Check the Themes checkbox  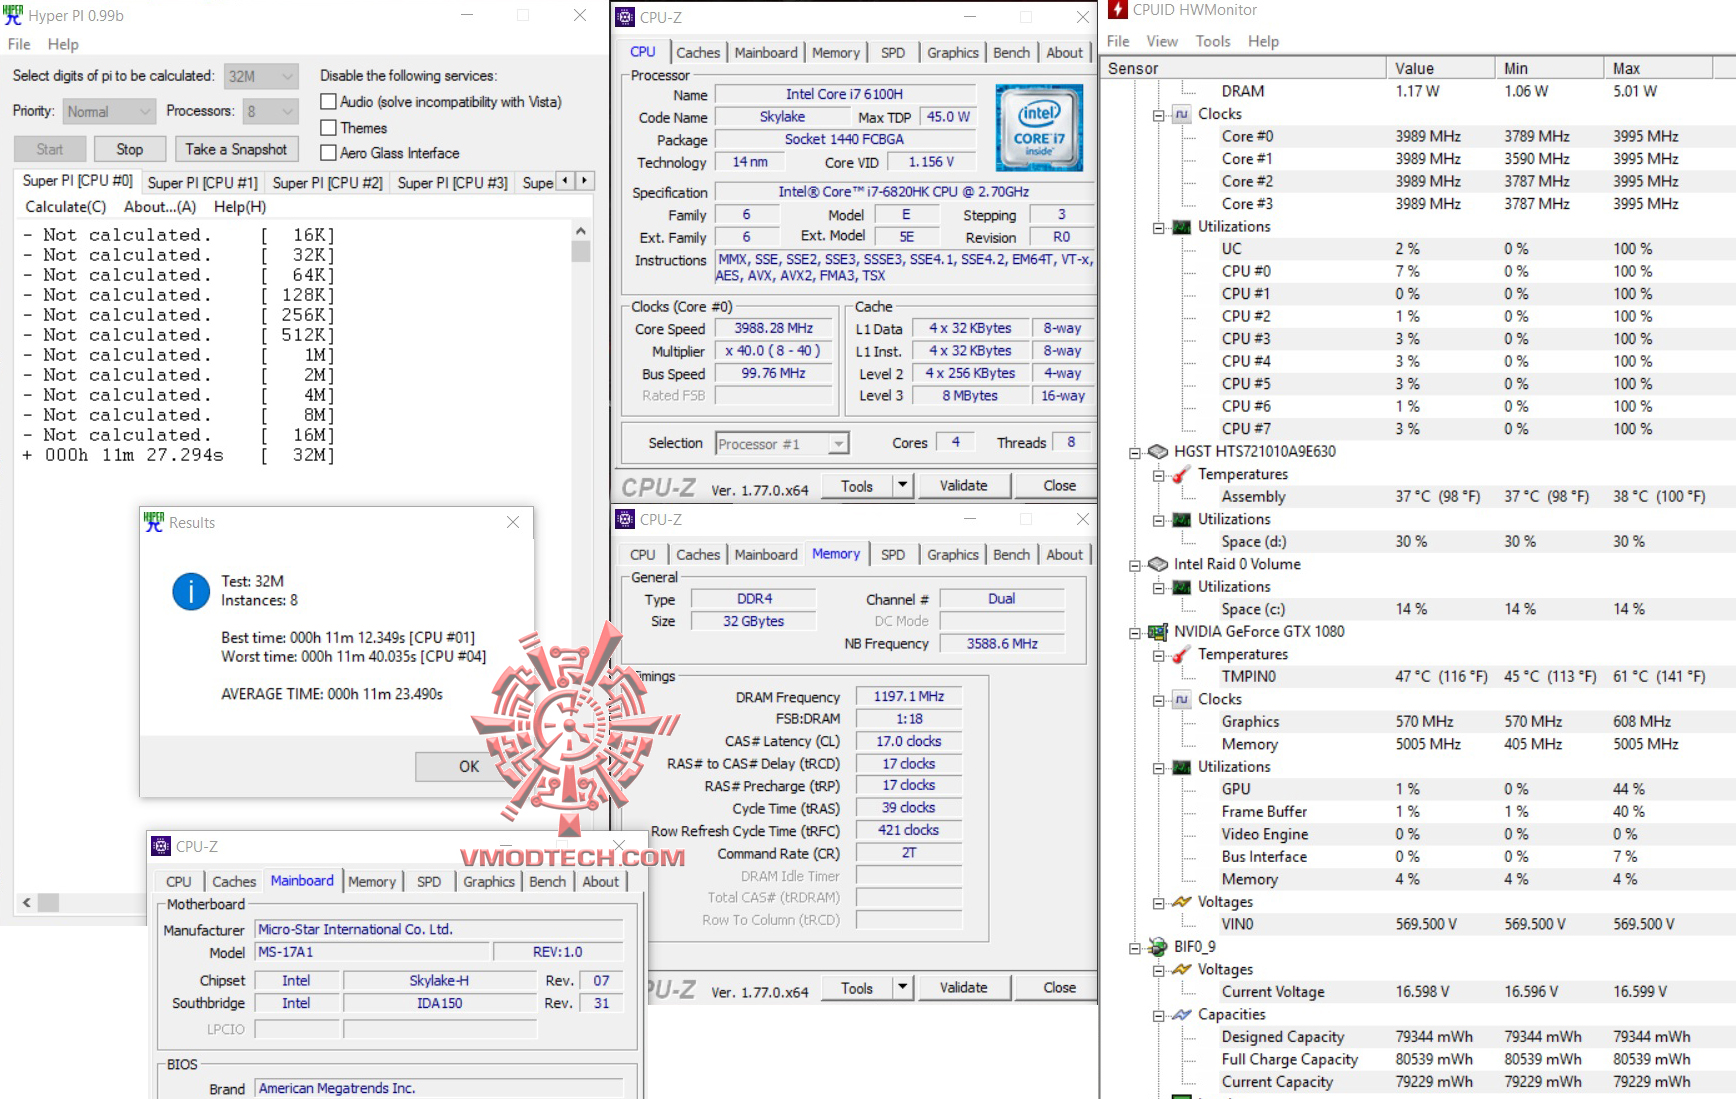click(x=328, y=127)
